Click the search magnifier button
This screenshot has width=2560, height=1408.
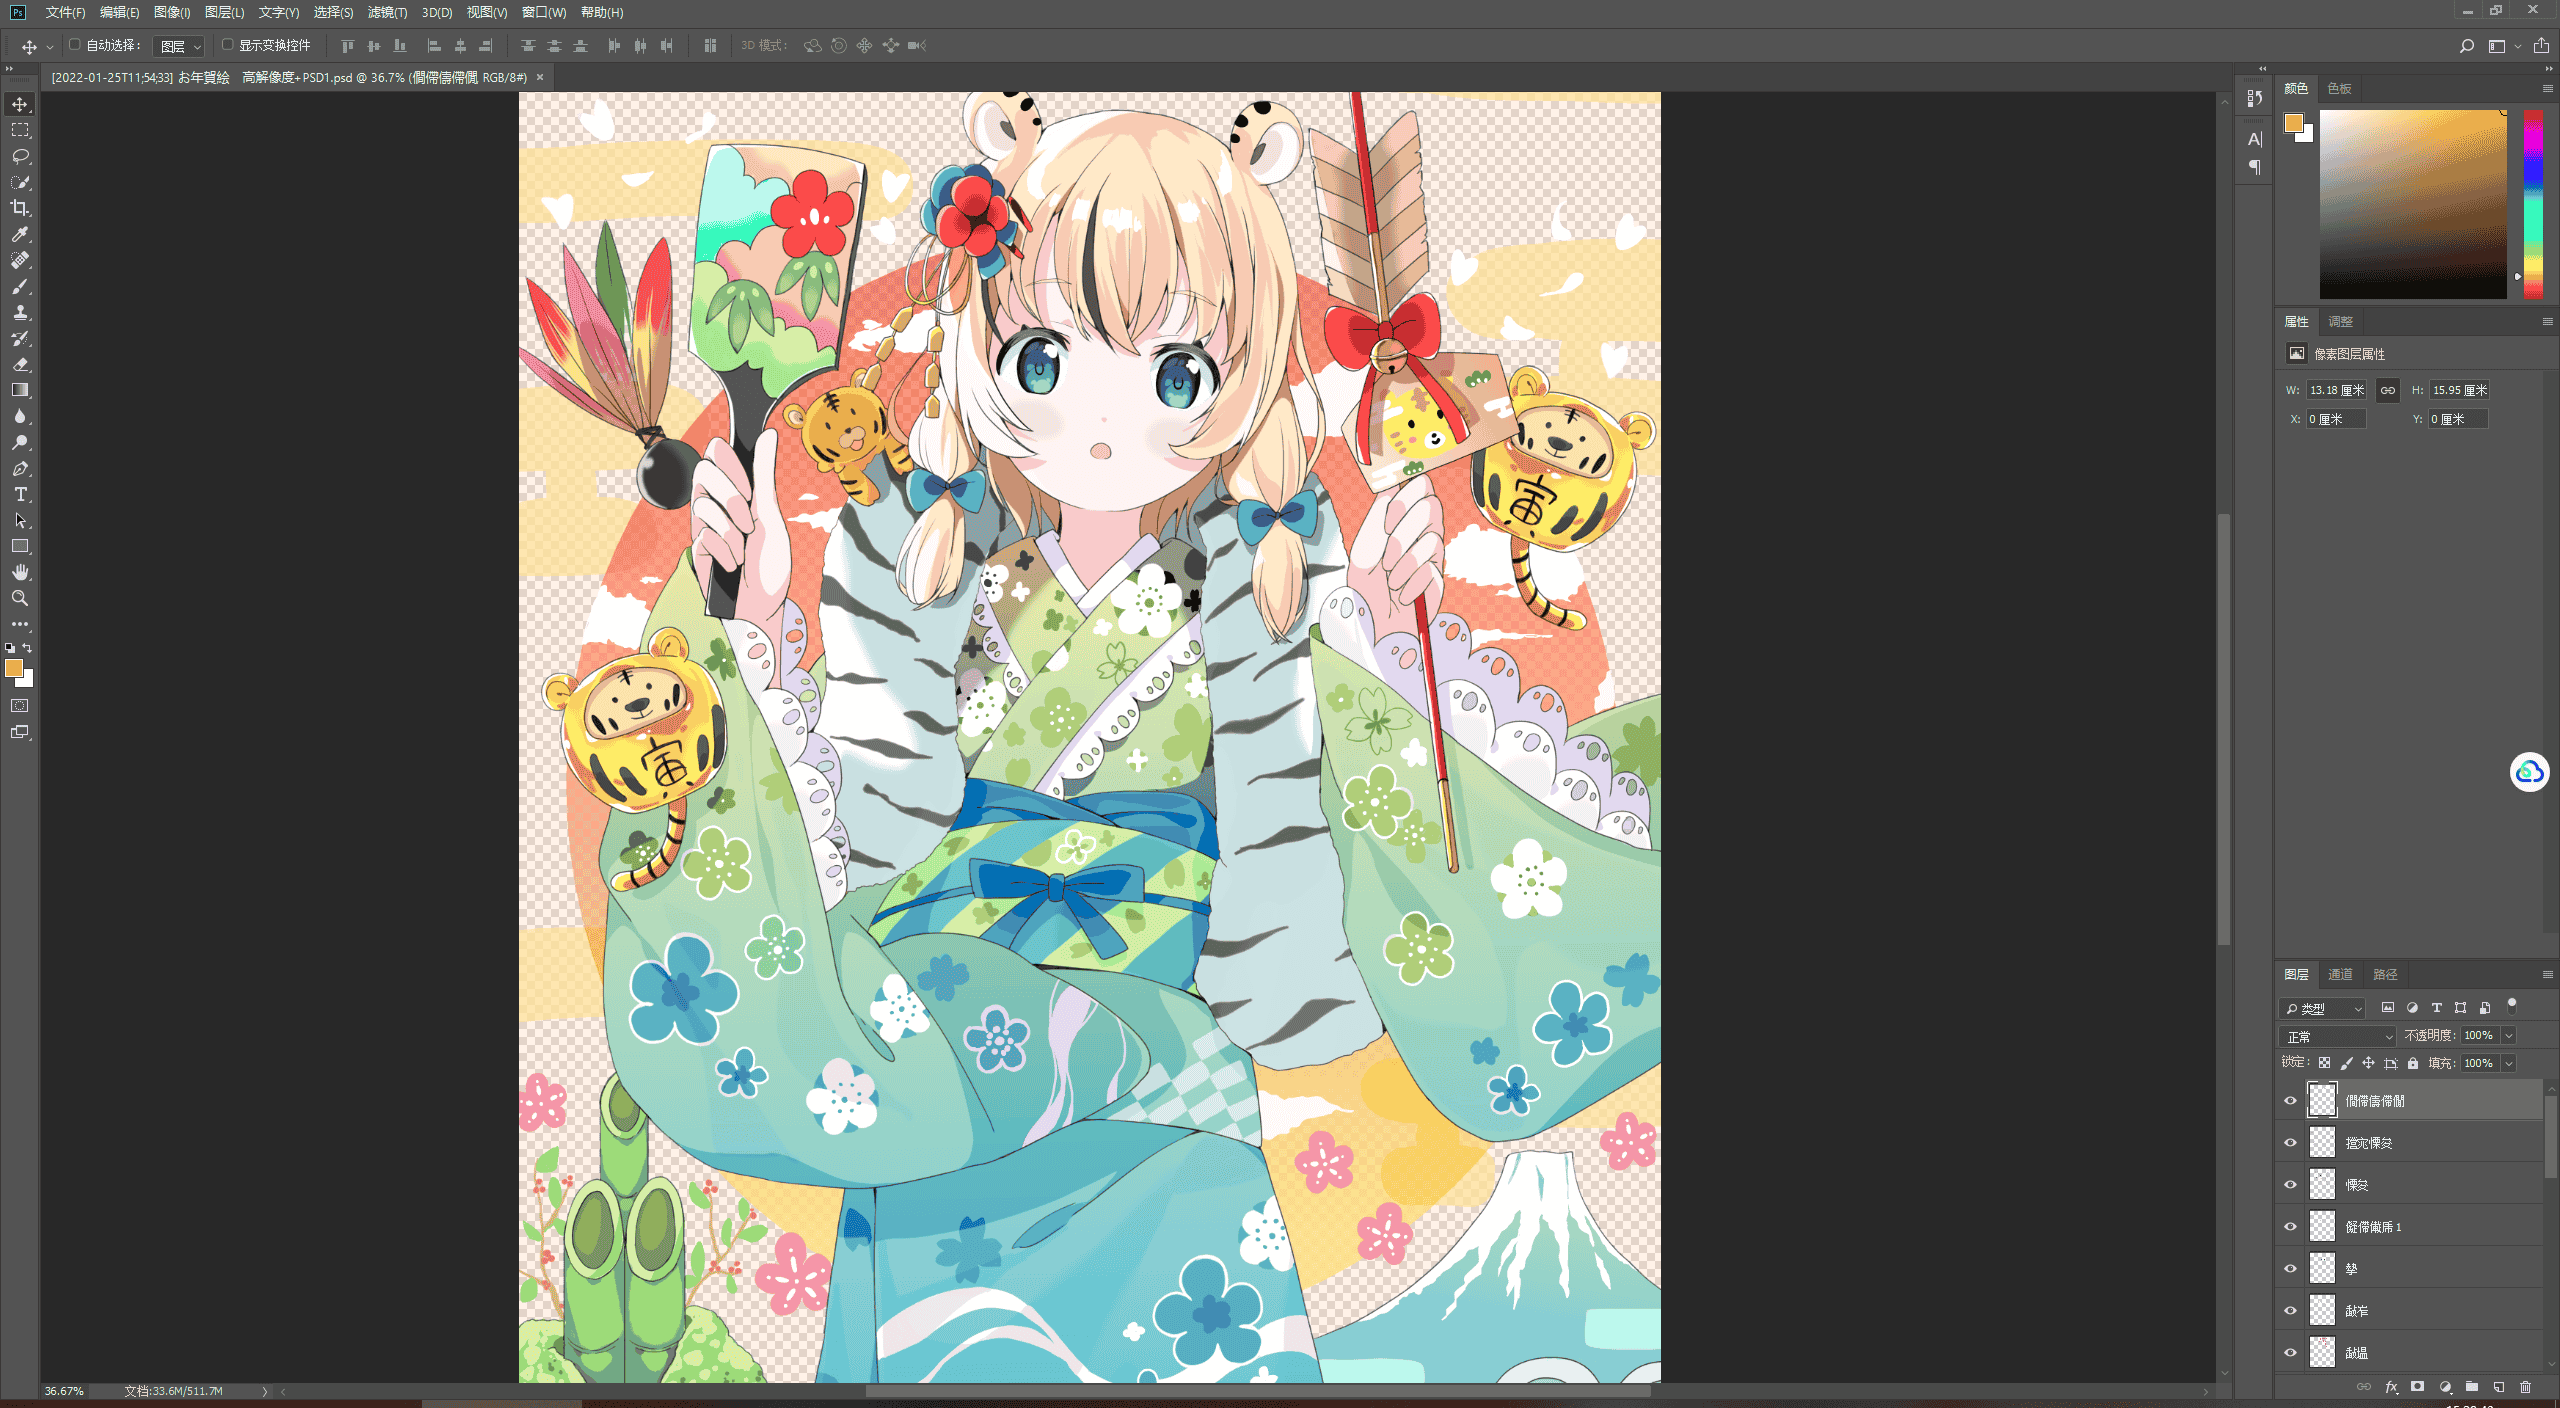[x=2467, y=46]
